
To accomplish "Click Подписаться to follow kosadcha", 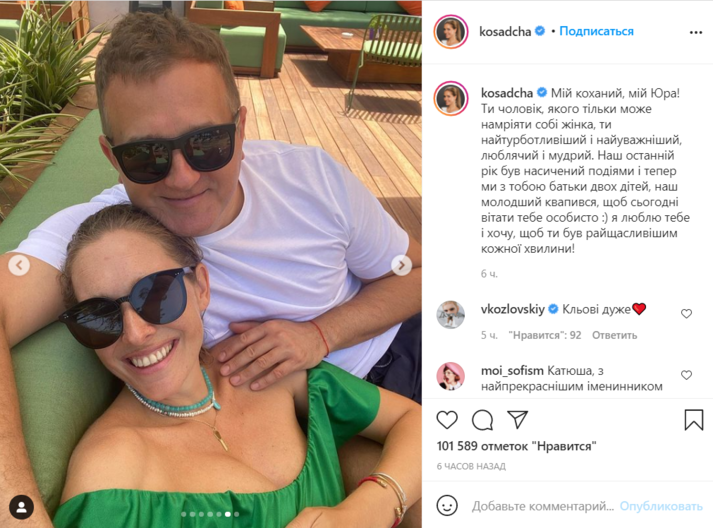I will (x=596, y=31).
